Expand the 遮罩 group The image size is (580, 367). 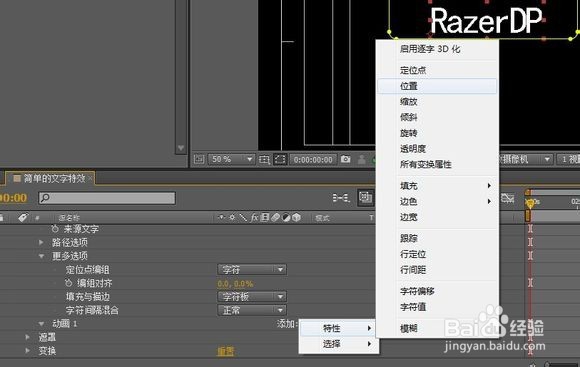click(x=28, y=337)
